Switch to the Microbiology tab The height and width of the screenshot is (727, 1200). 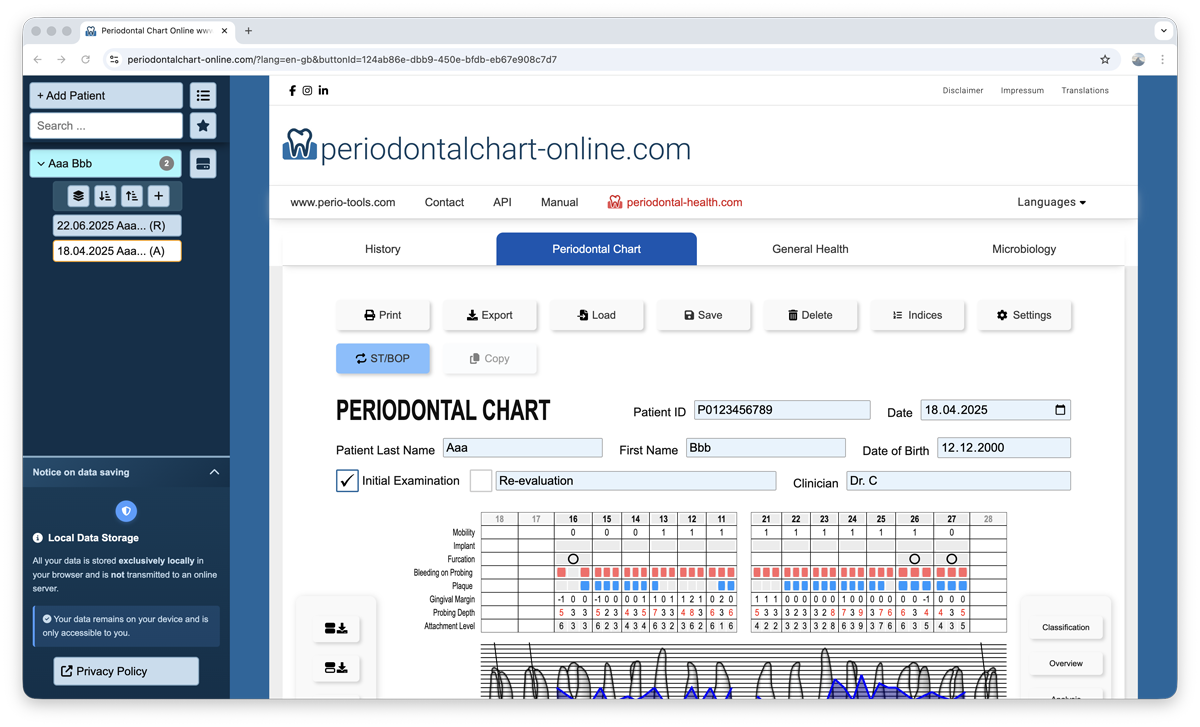click(1023, 249)
